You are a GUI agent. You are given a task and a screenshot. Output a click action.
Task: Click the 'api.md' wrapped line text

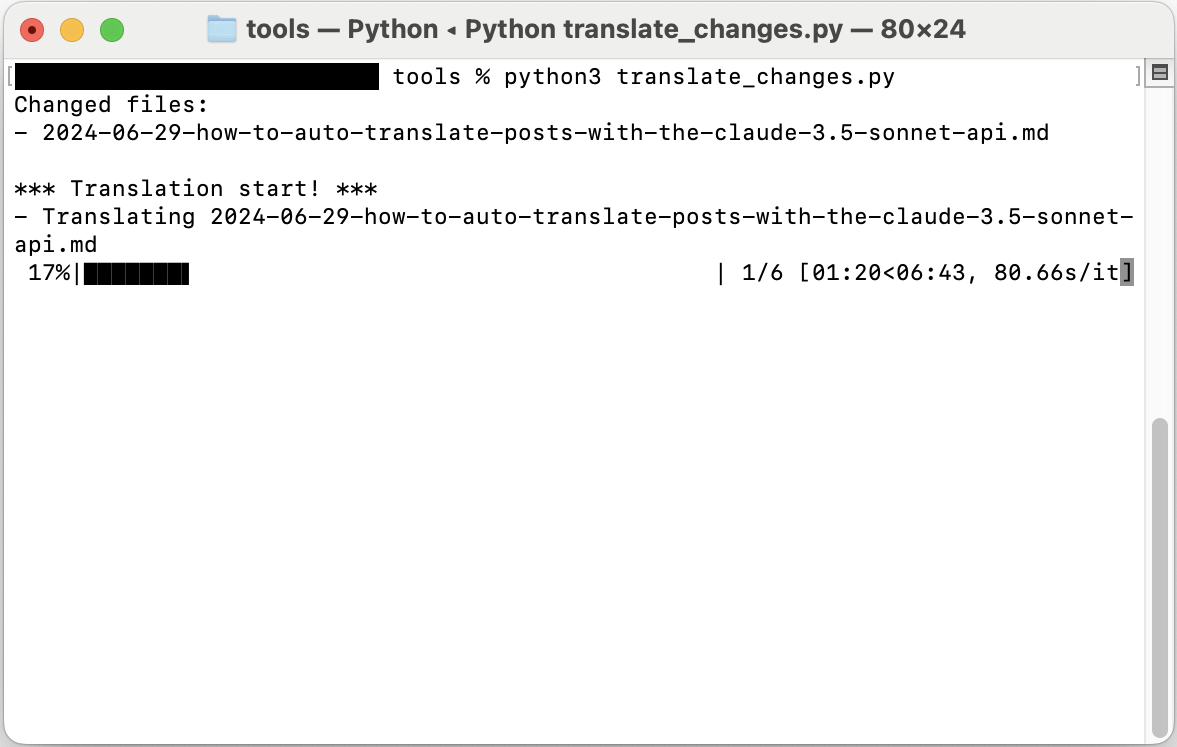[x=56, y=245]
